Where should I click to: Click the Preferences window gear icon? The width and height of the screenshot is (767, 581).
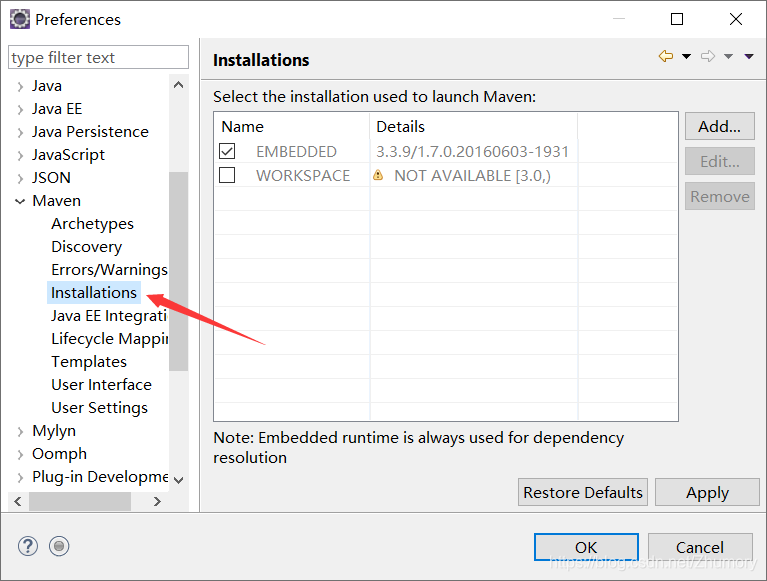20,19
